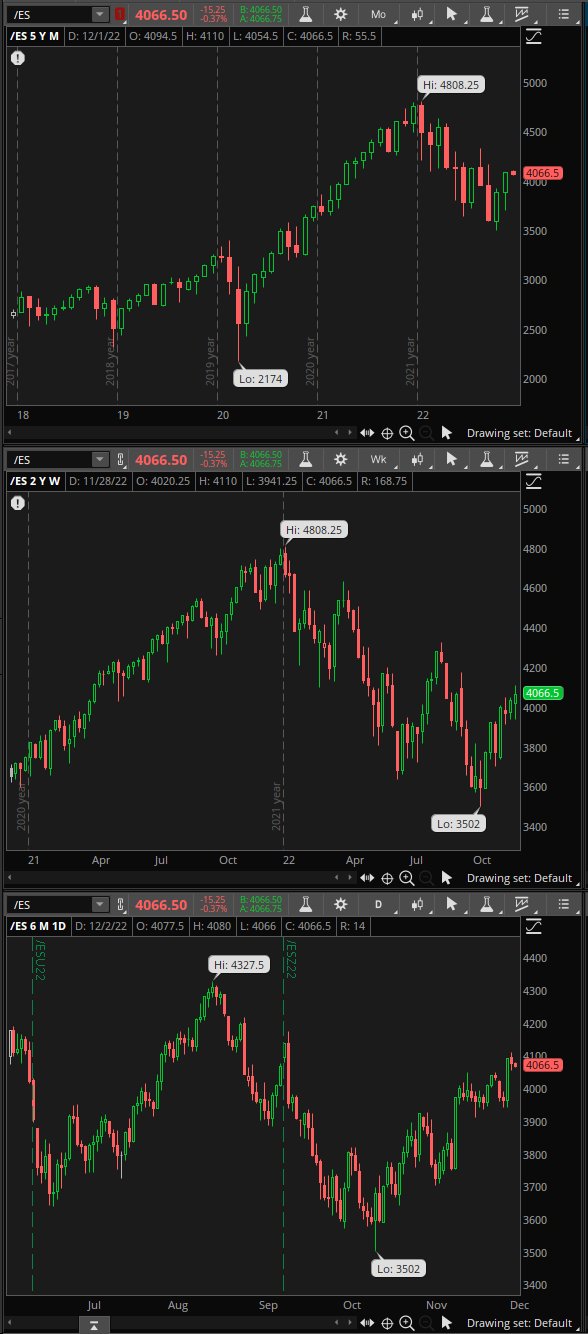
Task: Click /ES symbol field in monthly chart
Action: click(x=51, y=14)
